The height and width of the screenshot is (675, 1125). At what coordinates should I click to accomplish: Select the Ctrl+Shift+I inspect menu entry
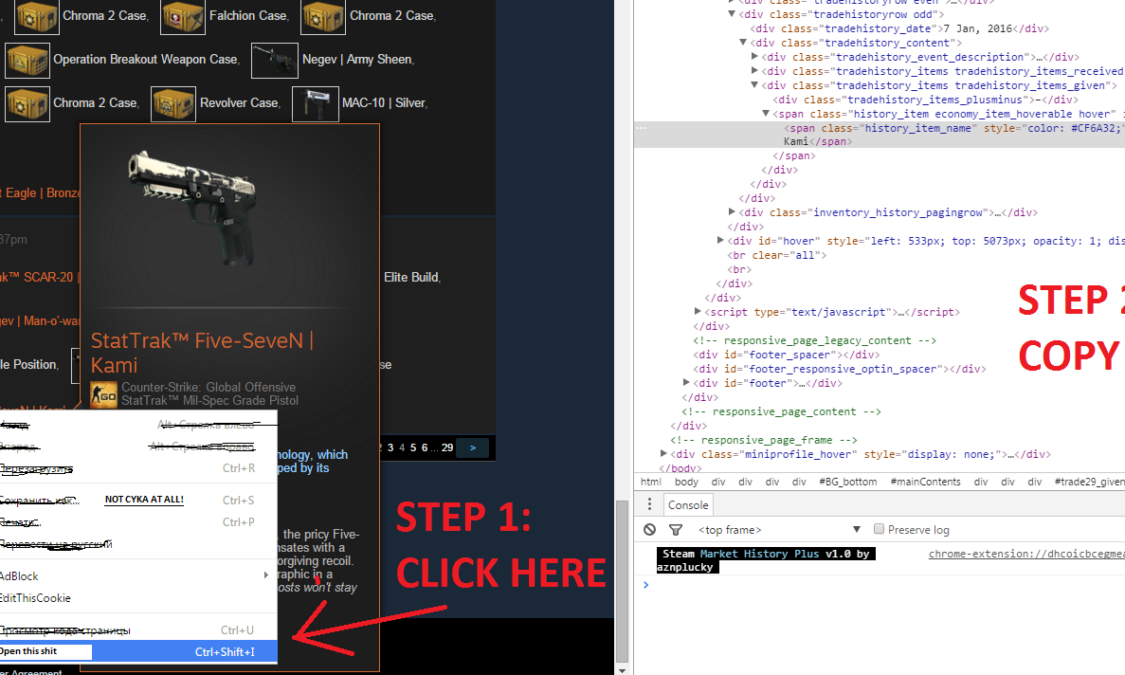pos(137,651)
